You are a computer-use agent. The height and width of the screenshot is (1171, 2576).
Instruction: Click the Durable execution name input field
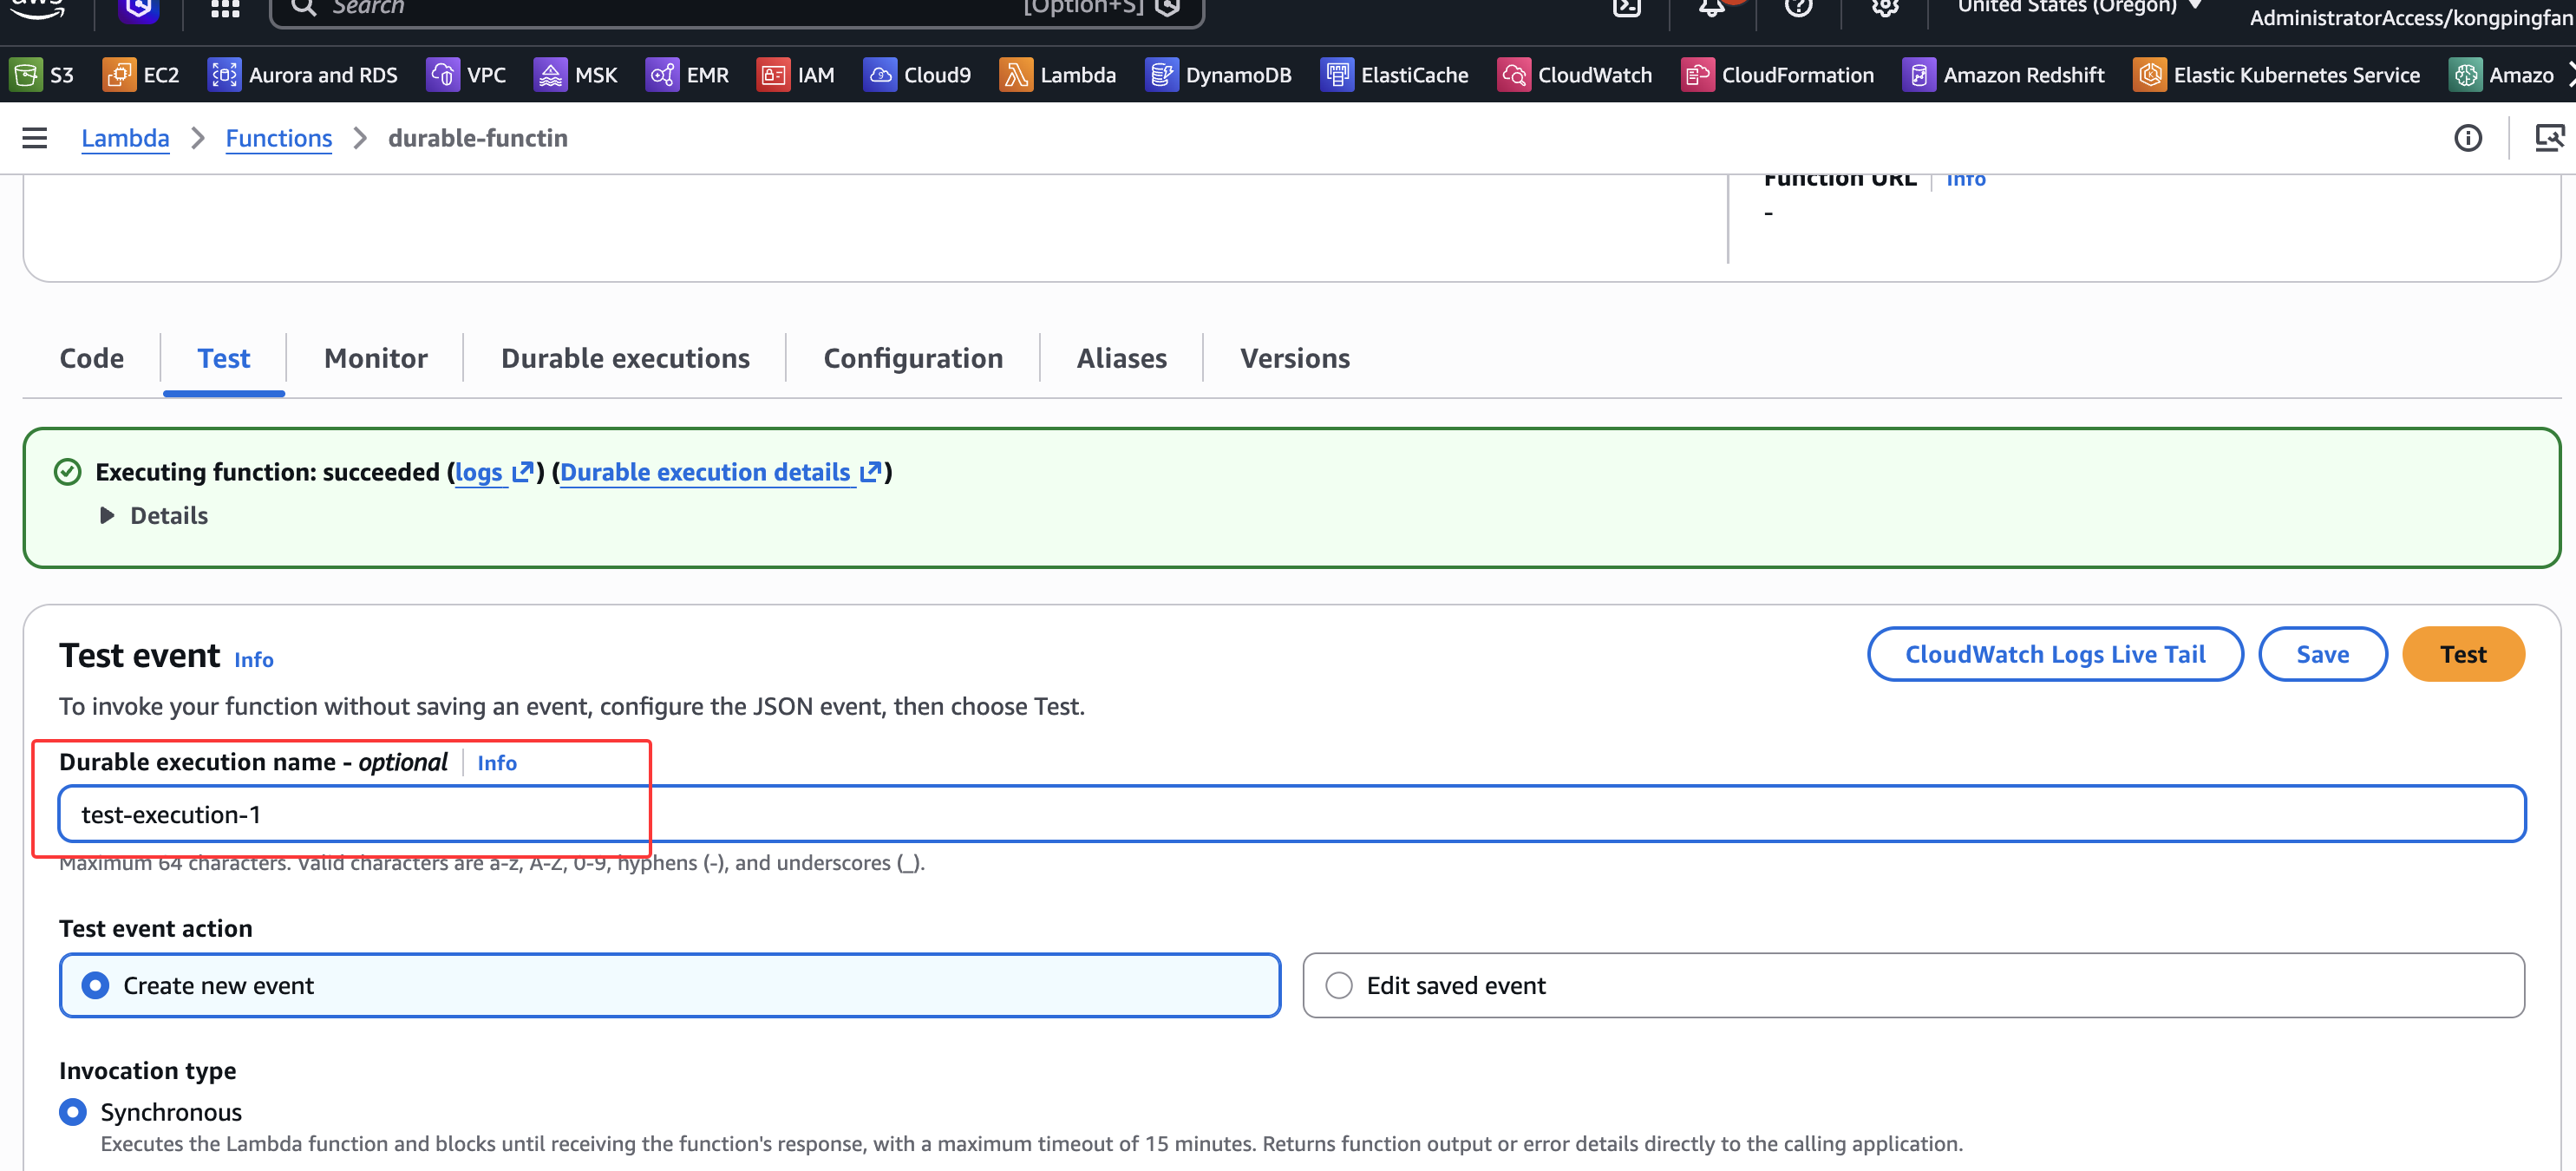pyautogui.click(x=1290, y=814)
